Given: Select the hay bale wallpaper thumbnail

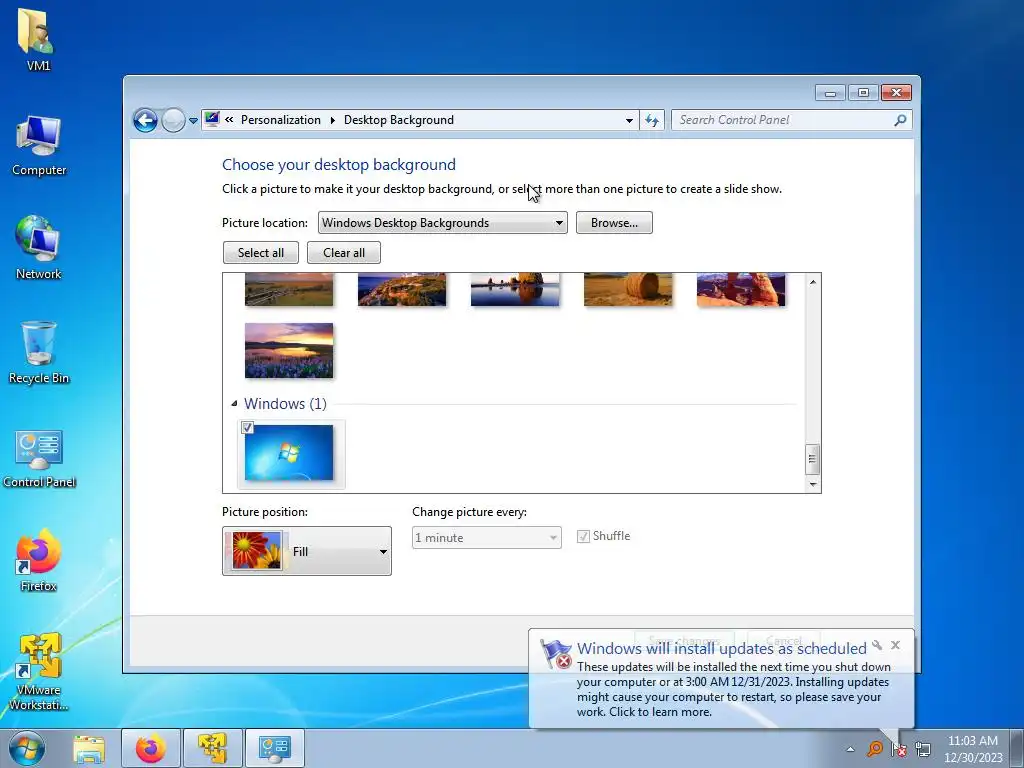Looking at the screenshot, I should pyautogui.click(x=628, y=289).
